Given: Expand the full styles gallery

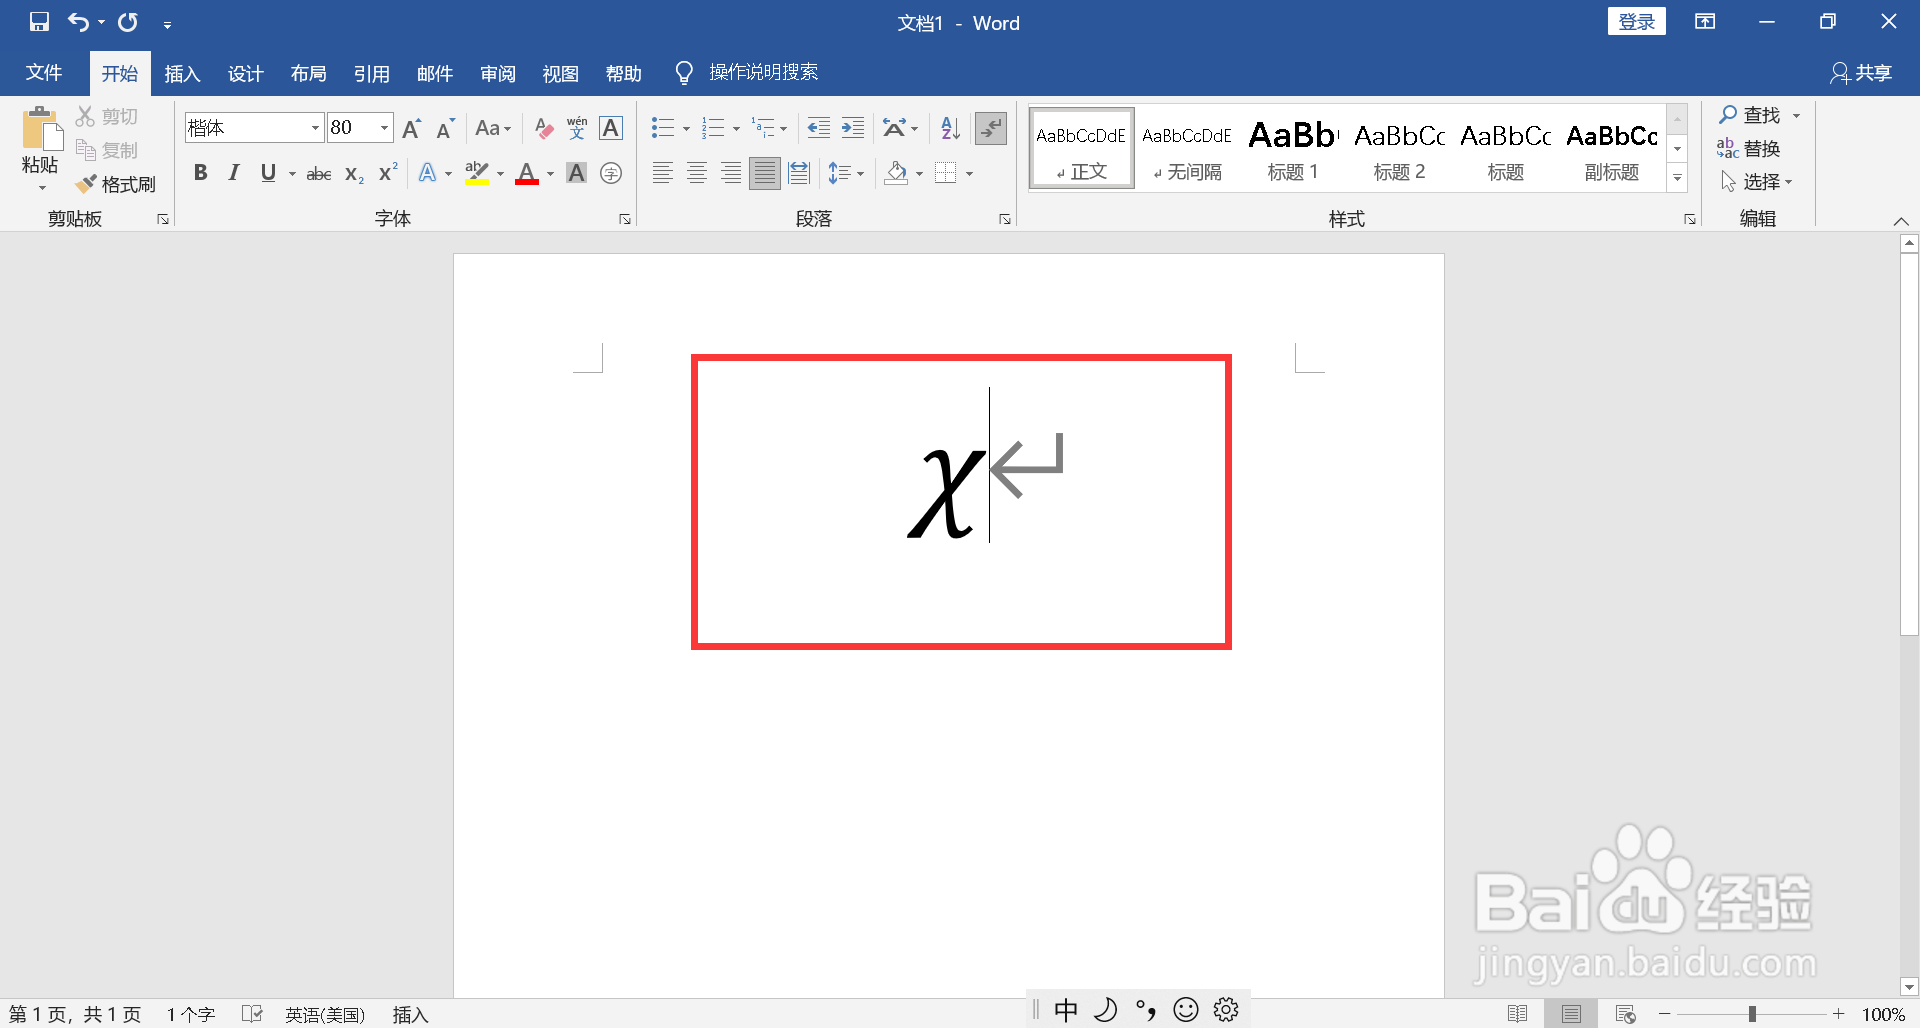Looking at the screenshot, I should pos(1677,178).
